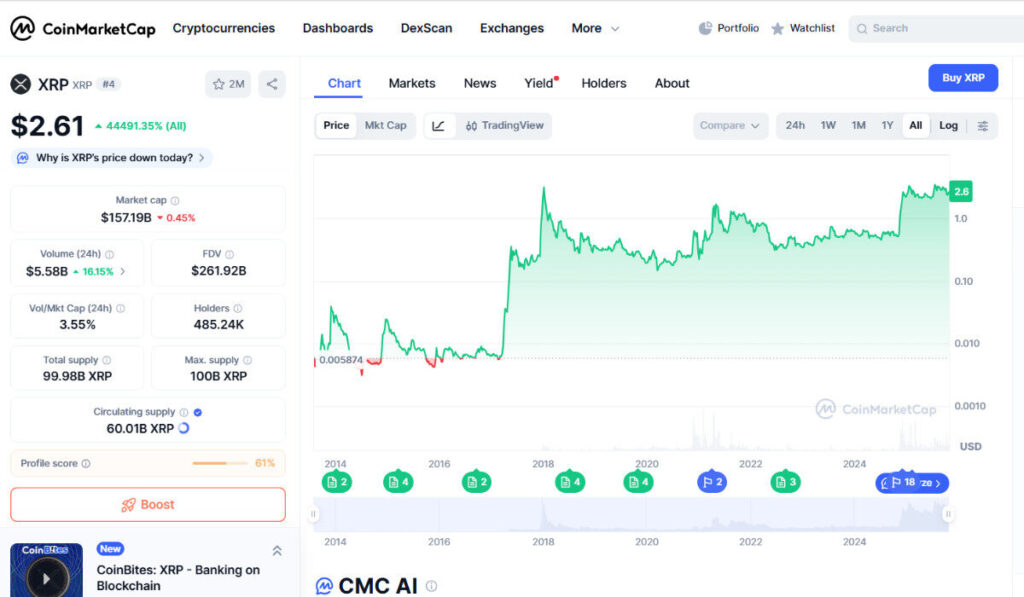Open the Holders tab
The width and height of the screenshot is (1024, 597).
tap(604, 83)
